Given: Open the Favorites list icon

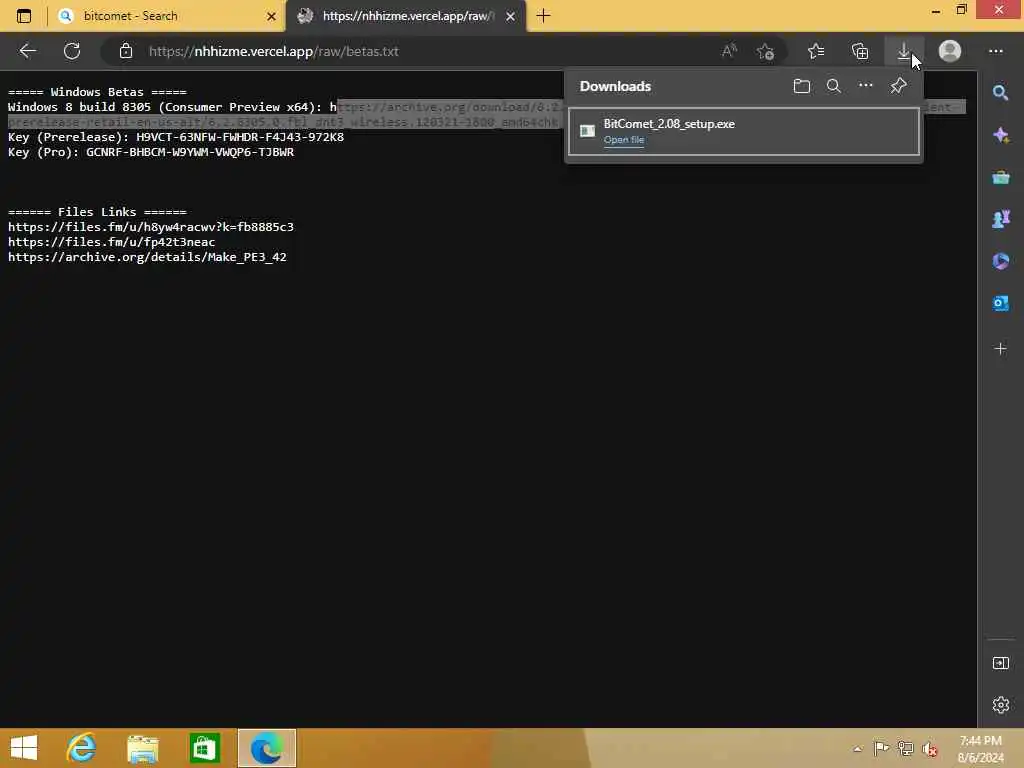Looking at the screenshot, I should pyautogui.click(x=816, y=51).
